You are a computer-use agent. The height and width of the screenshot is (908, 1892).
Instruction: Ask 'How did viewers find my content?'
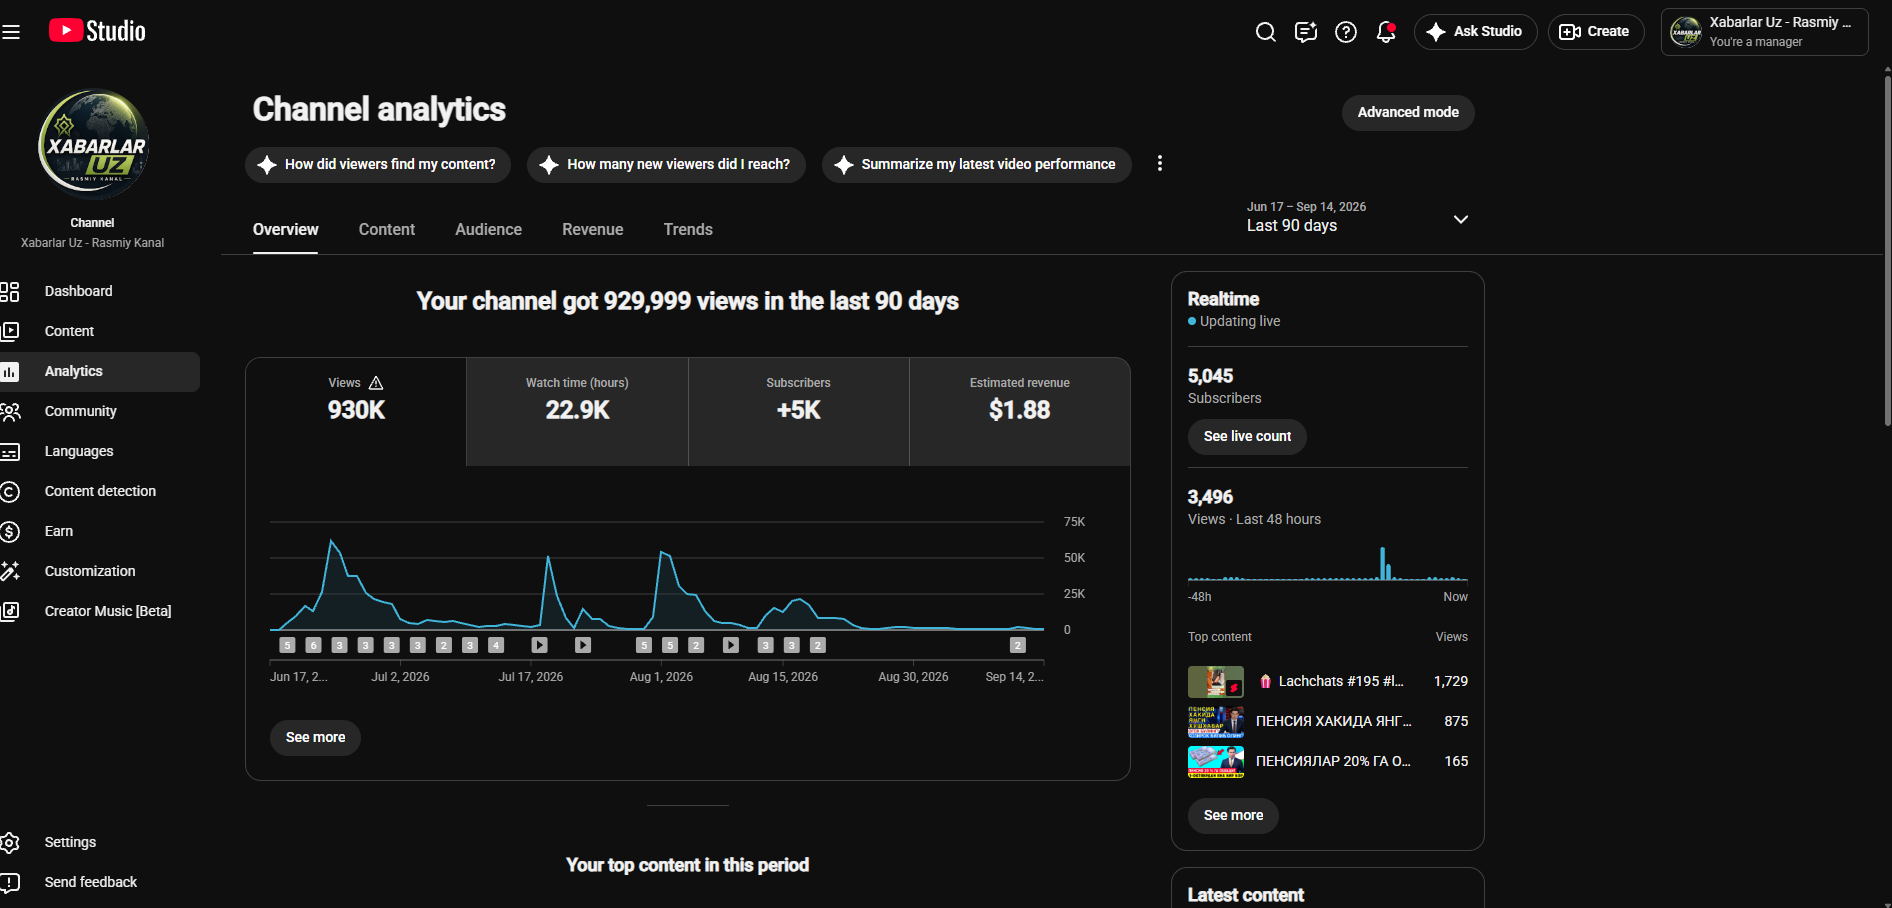click(378, 165)
